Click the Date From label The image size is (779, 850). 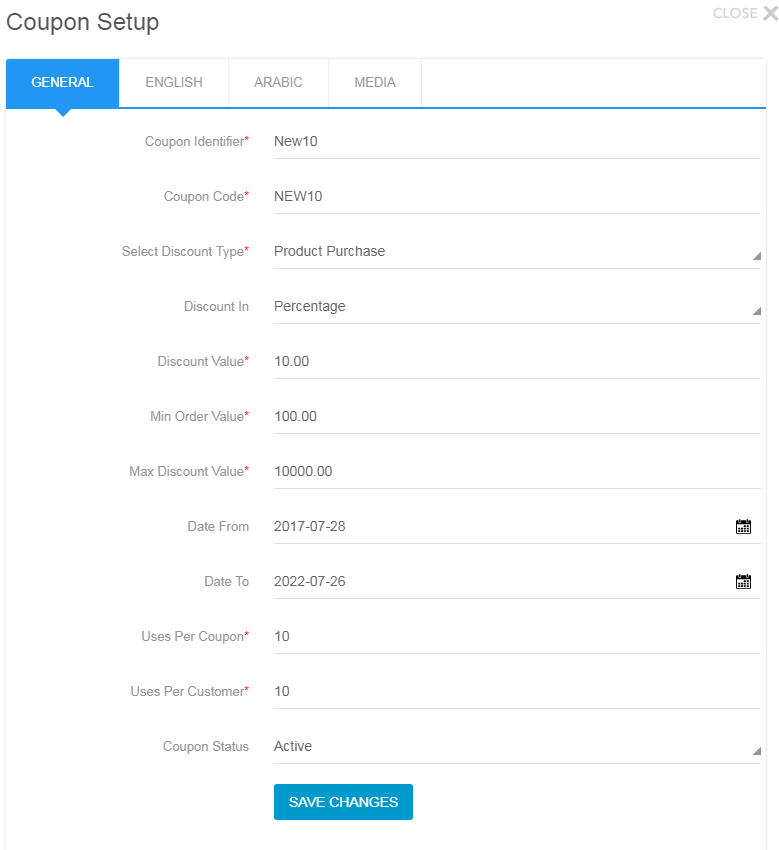tap(218, 526)
